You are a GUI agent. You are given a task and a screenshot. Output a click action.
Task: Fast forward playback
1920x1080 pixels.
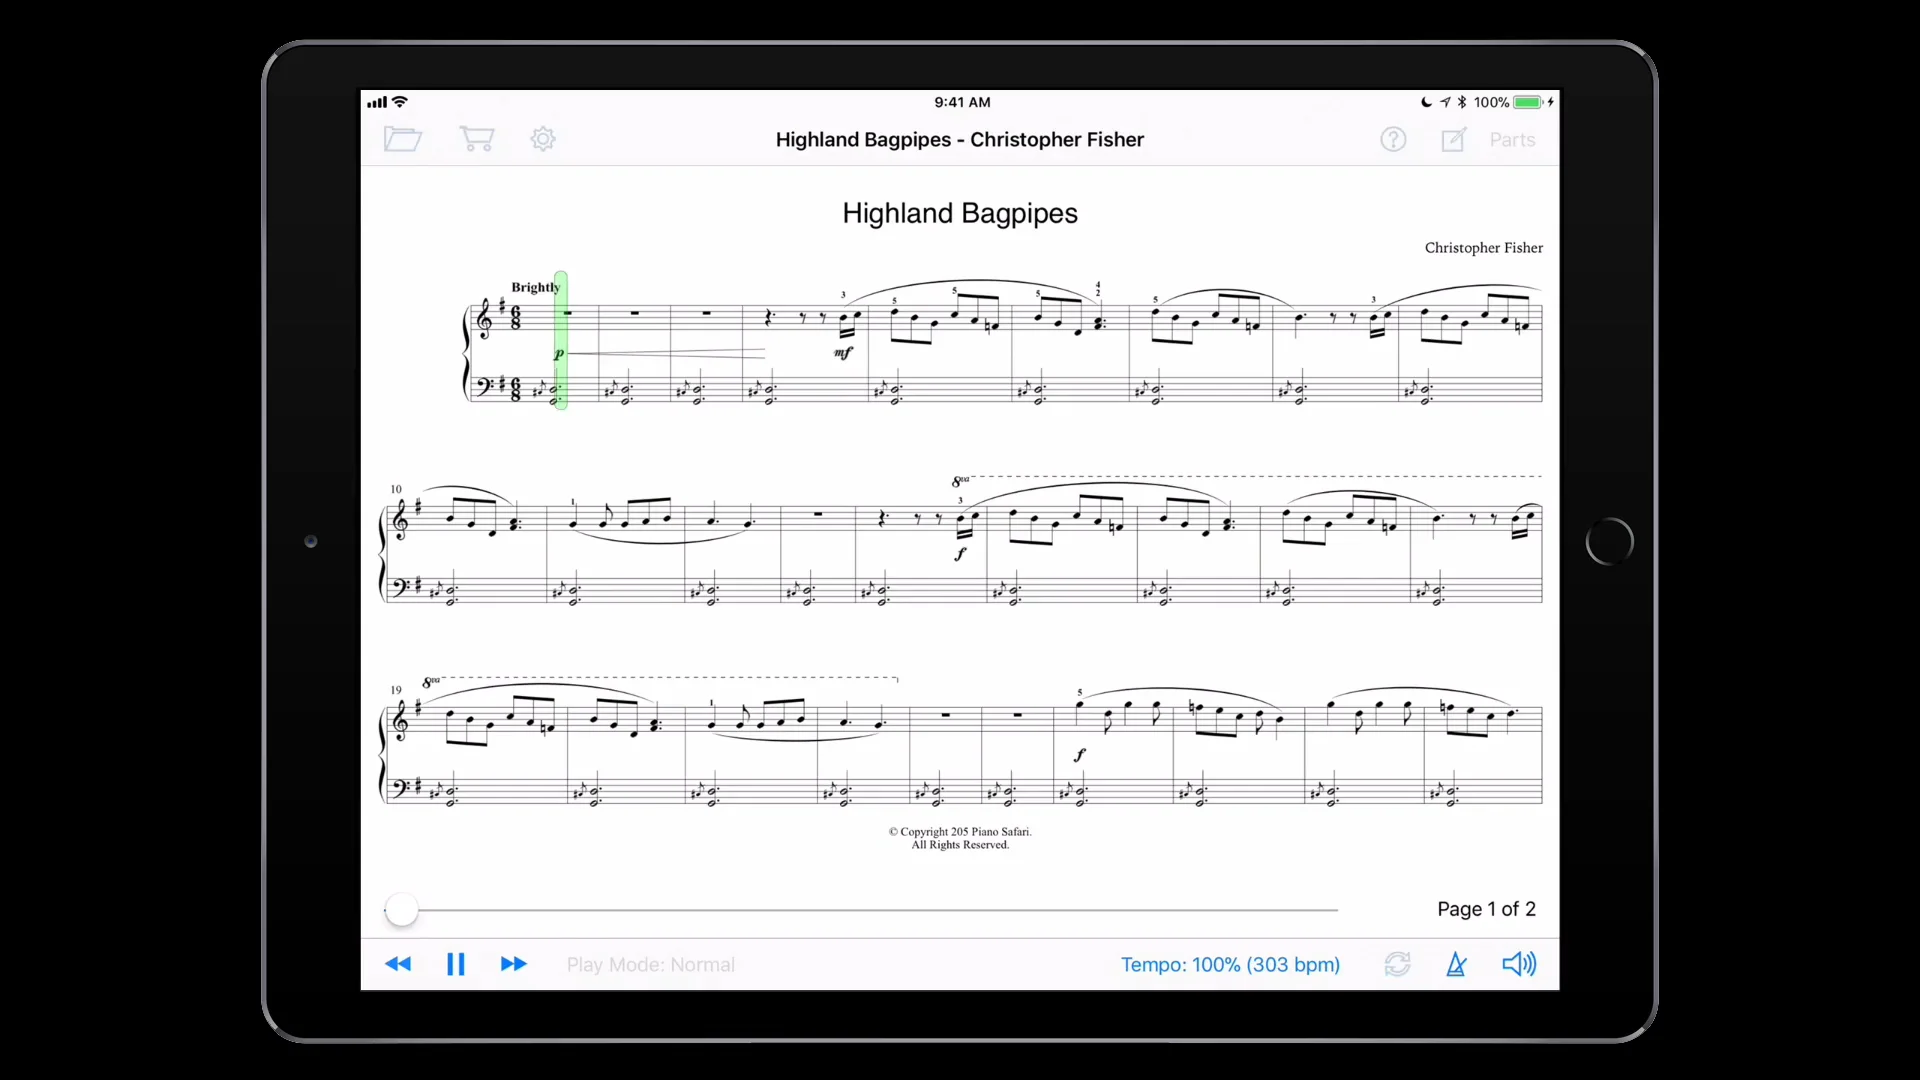514,964
